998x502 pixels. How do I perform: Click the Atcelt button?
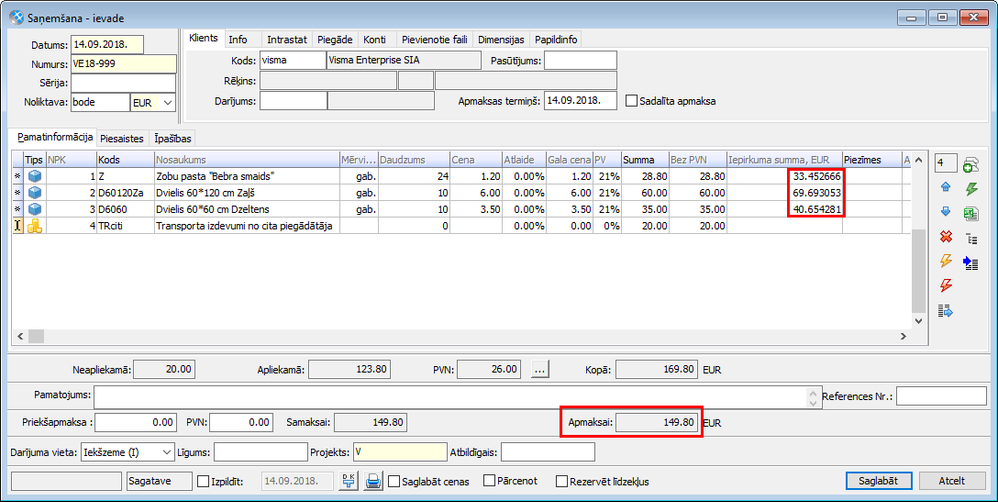point(952,481)
